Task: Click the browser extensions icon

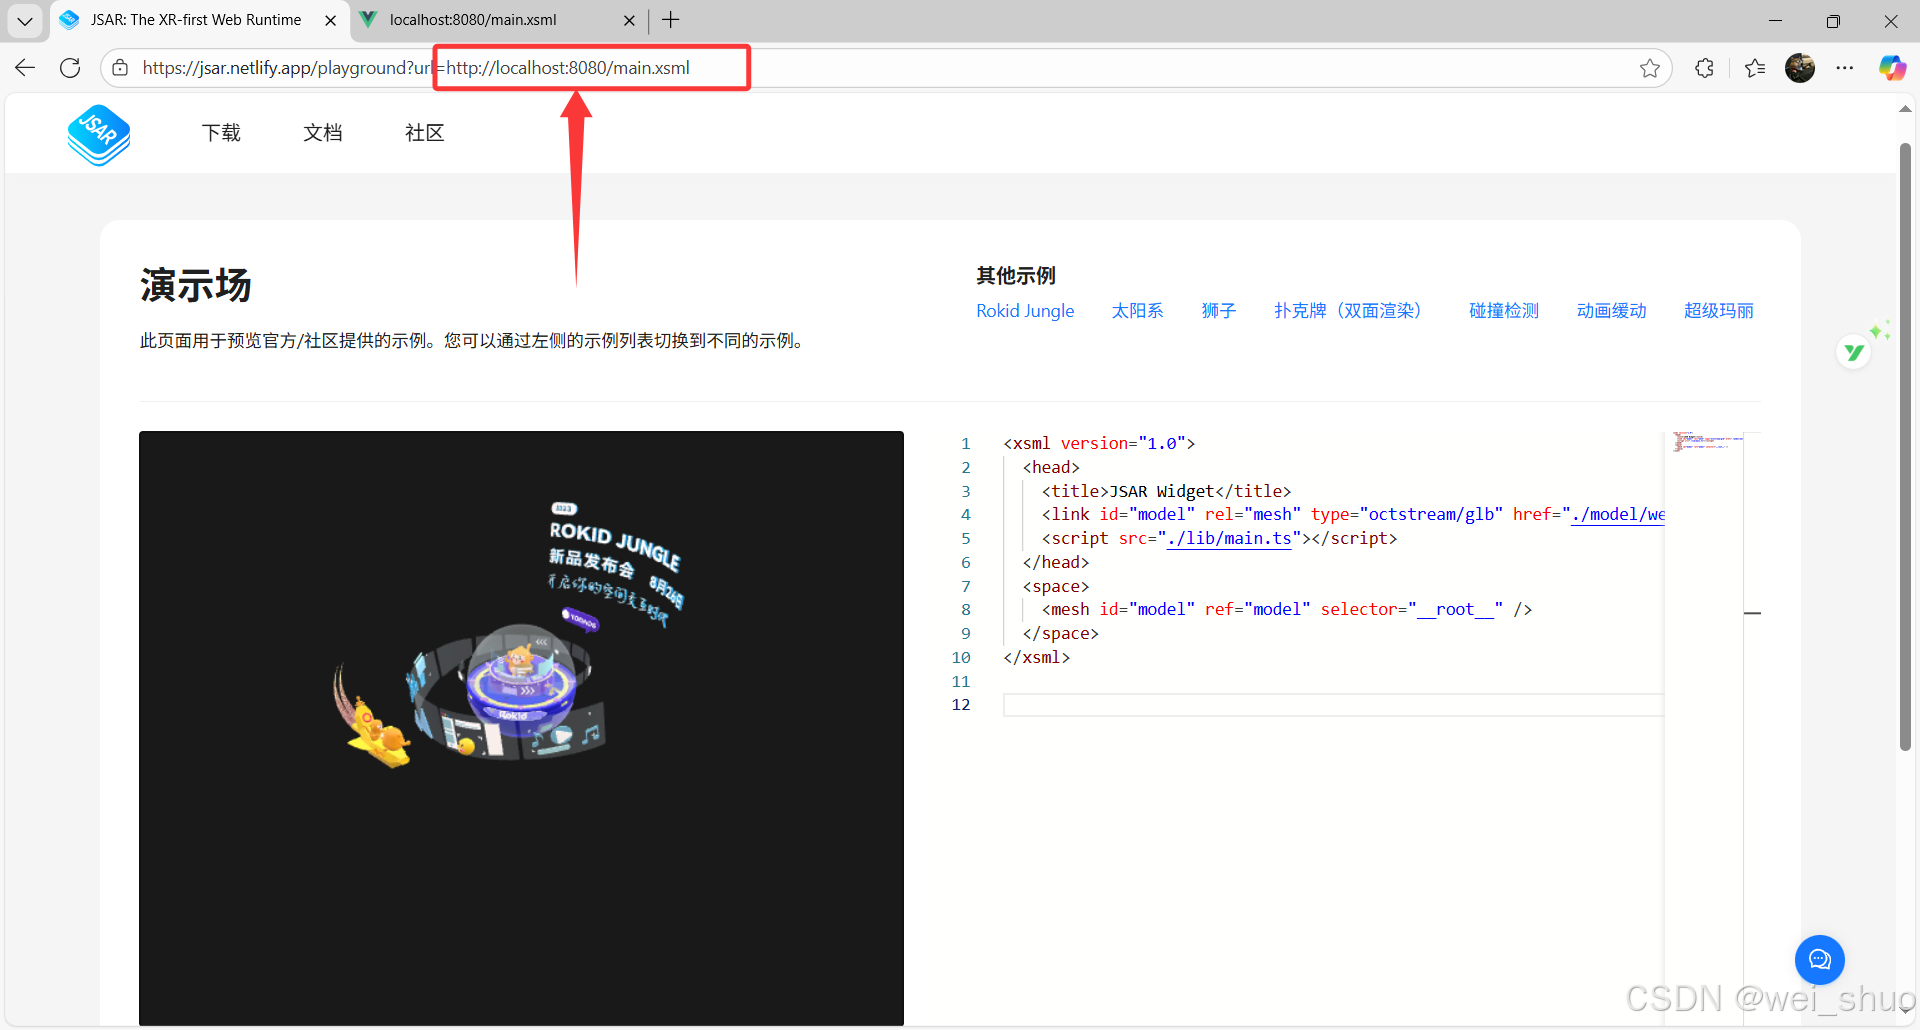Action: (1703, 67)
